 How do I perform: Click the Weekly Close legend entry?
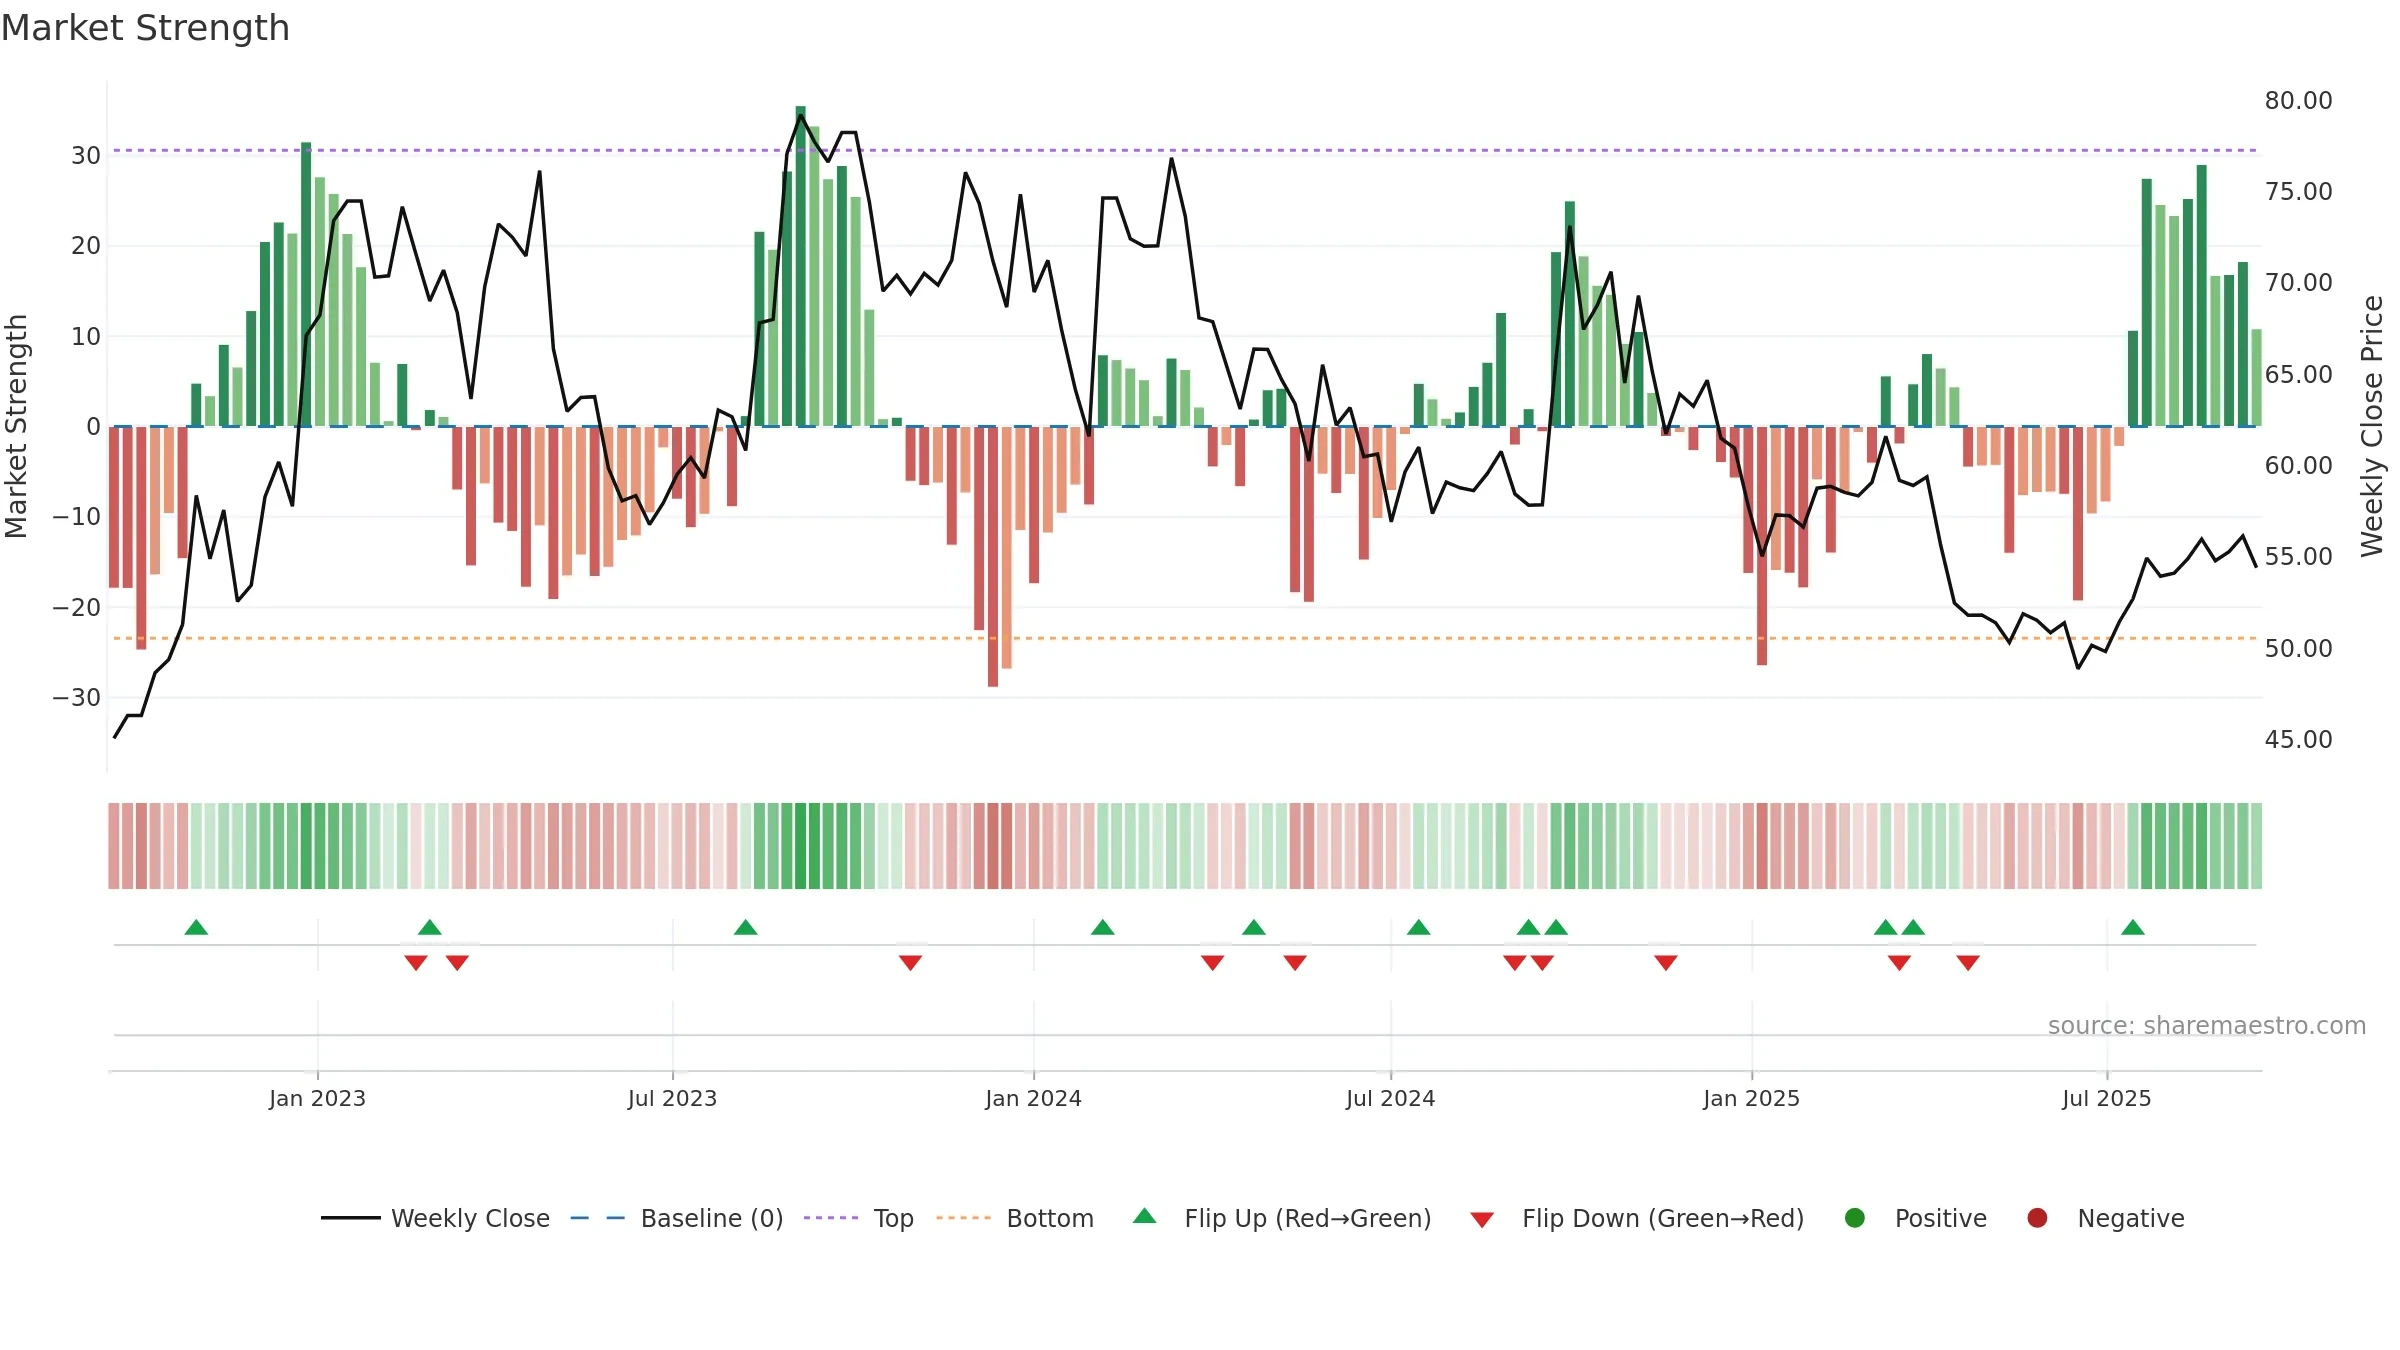(x=435, y=1218)
